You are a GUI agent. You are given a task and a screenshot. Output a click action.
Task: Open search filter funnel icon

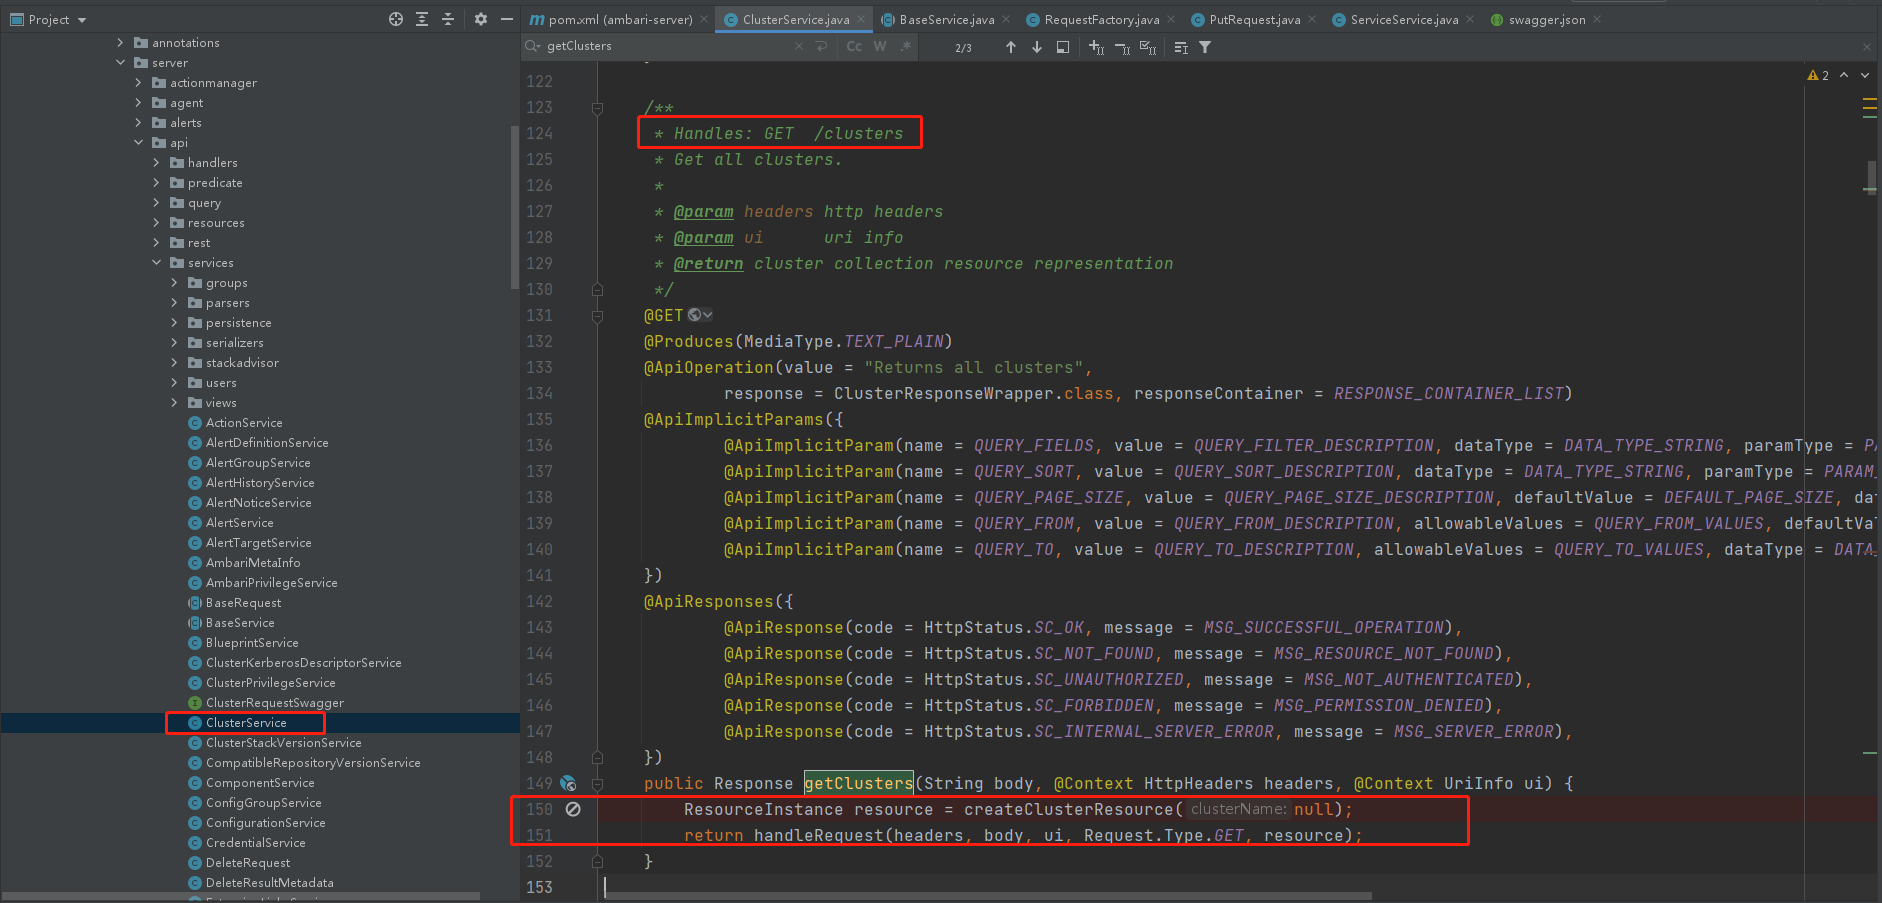click(1205, 47)
